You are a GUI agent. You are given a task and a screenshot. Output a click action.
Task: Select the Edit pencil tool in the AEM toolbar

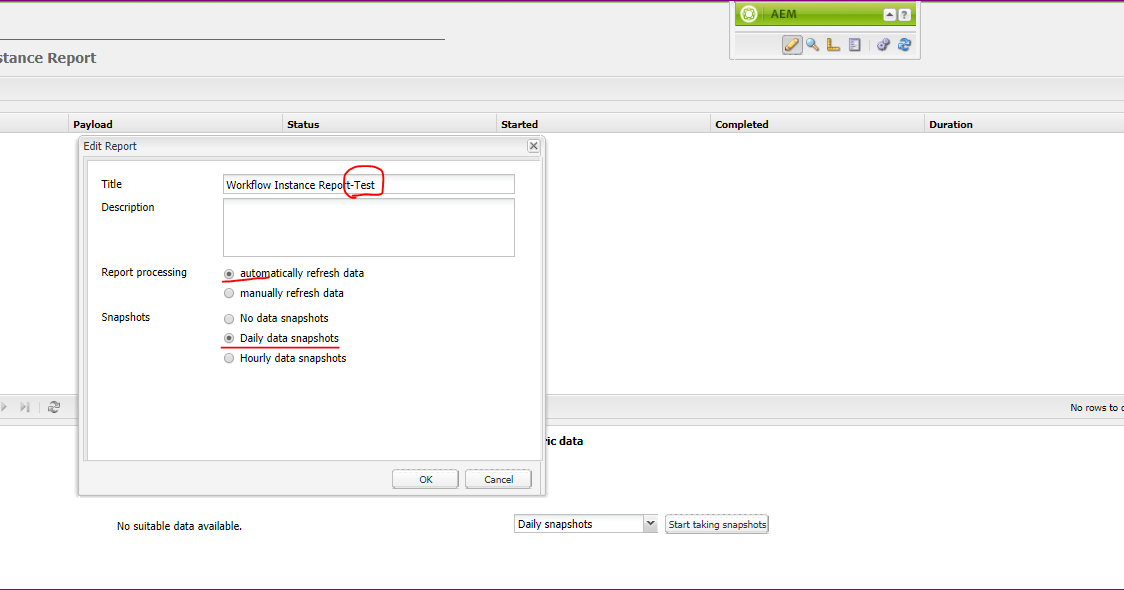click(792, 45)
